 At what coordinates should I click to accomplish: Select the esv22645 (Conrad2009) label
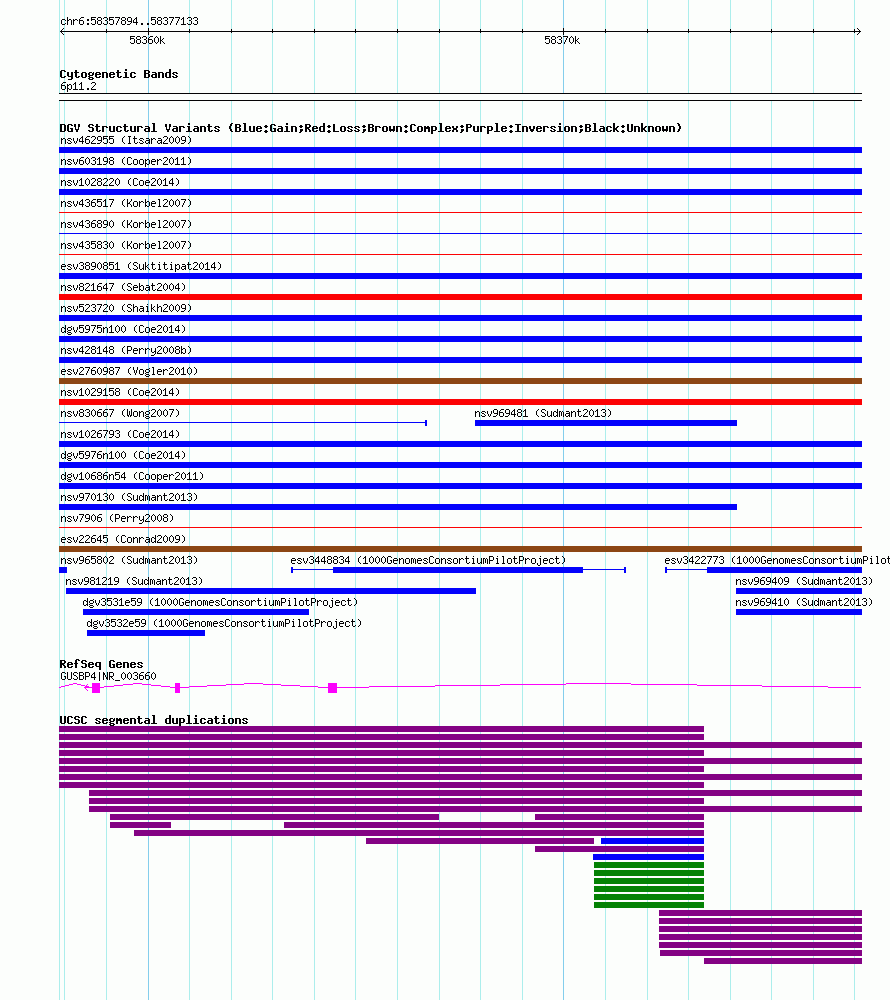pos(123,540)
